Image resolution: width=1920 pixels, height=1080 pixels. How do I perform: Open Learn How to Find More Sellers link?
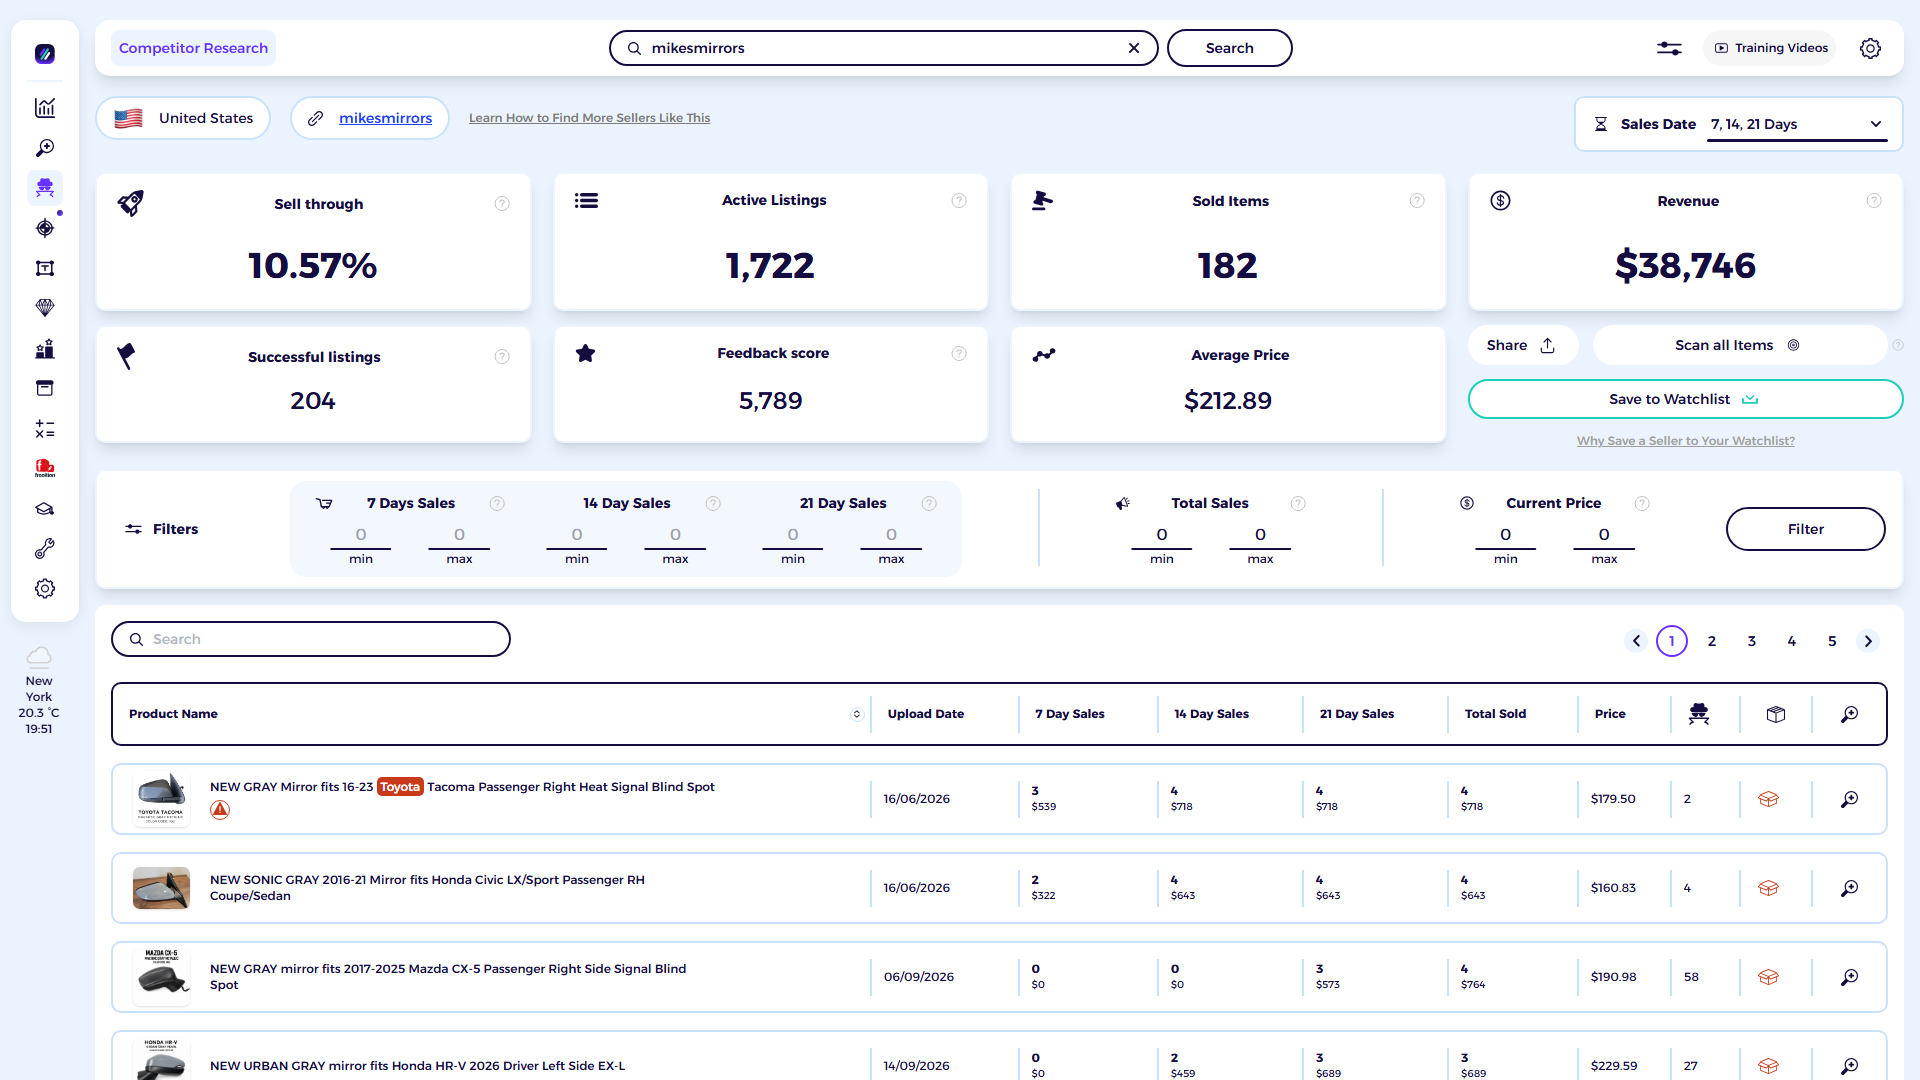pyautogui.click(x=589, y=118)
